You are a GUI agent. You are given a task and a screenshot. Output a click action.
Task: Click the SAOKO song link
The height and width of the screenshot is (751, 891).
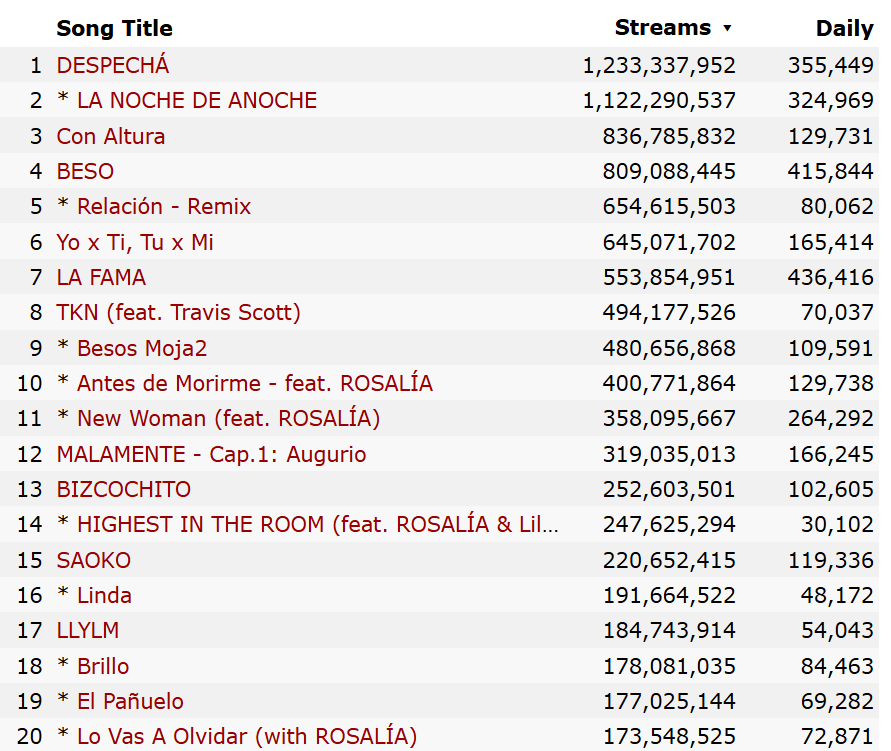(x=94, y=560)
